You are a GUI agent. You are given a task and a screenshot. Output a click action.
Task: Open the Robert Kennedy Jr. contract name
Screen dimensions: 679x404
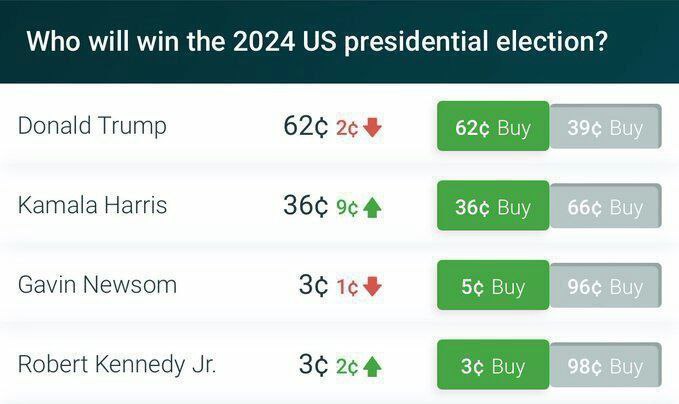(x=116, y=365)
